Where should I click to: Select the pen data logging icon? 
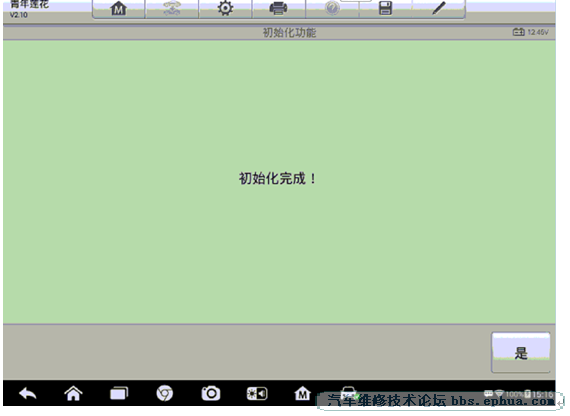(x=439, y=9)
